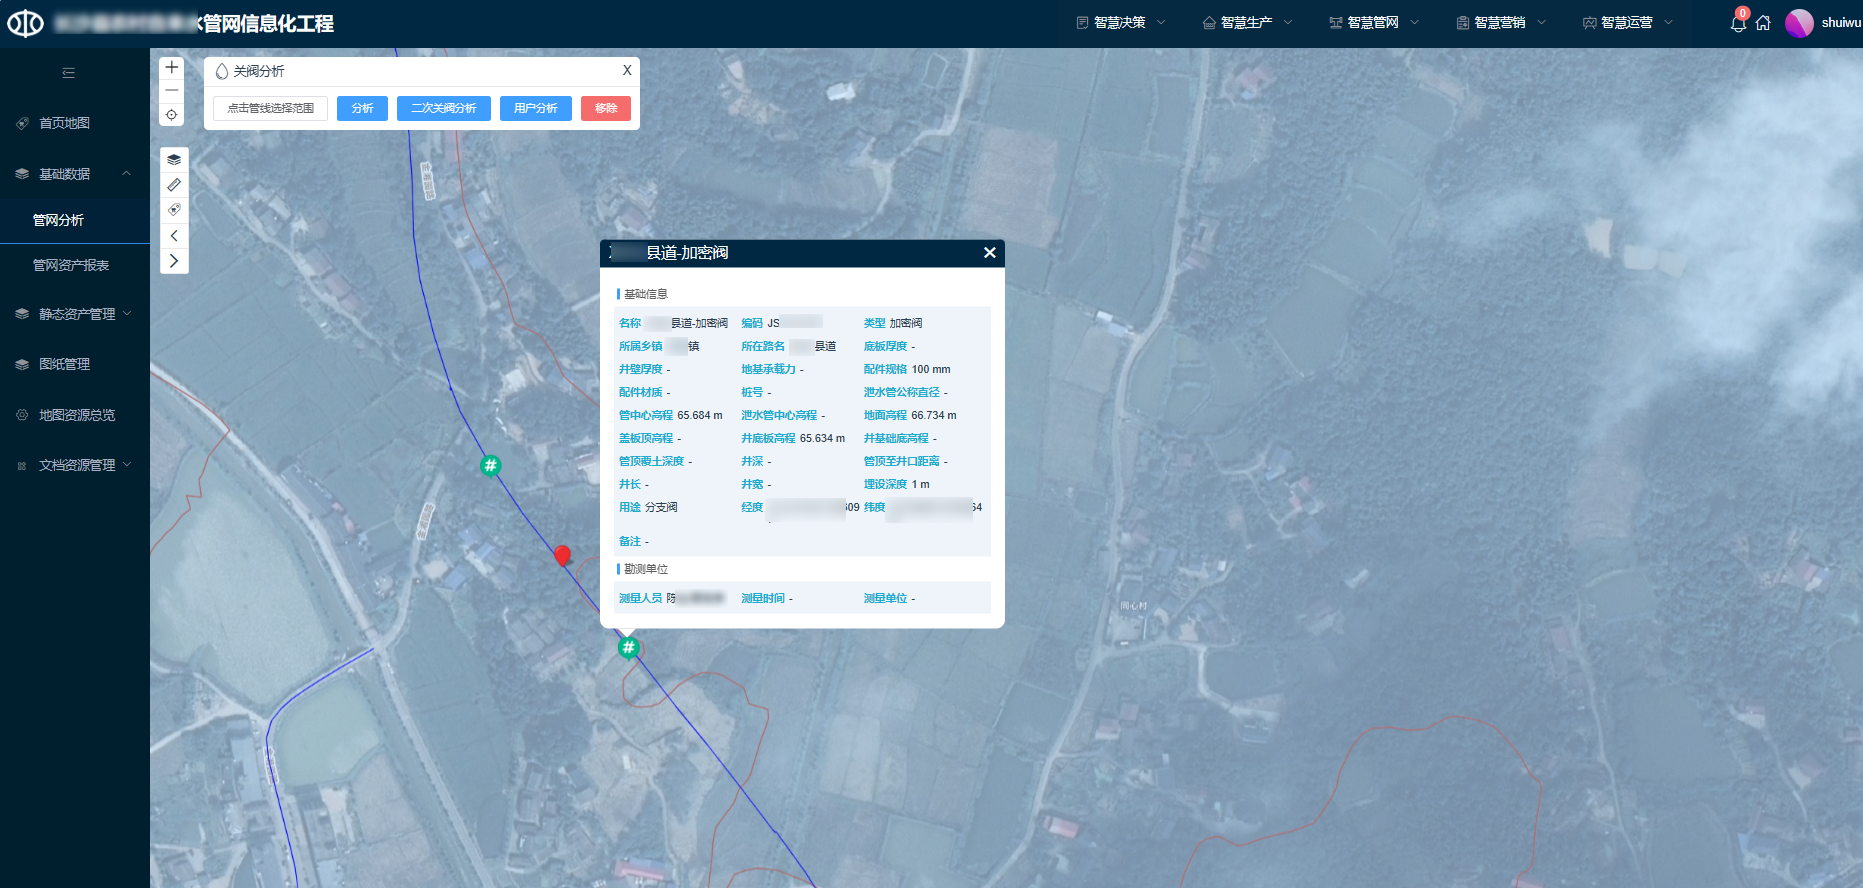The image size is (1863, 888).
Task: Open the map layers tool
Action: [174, 160]
